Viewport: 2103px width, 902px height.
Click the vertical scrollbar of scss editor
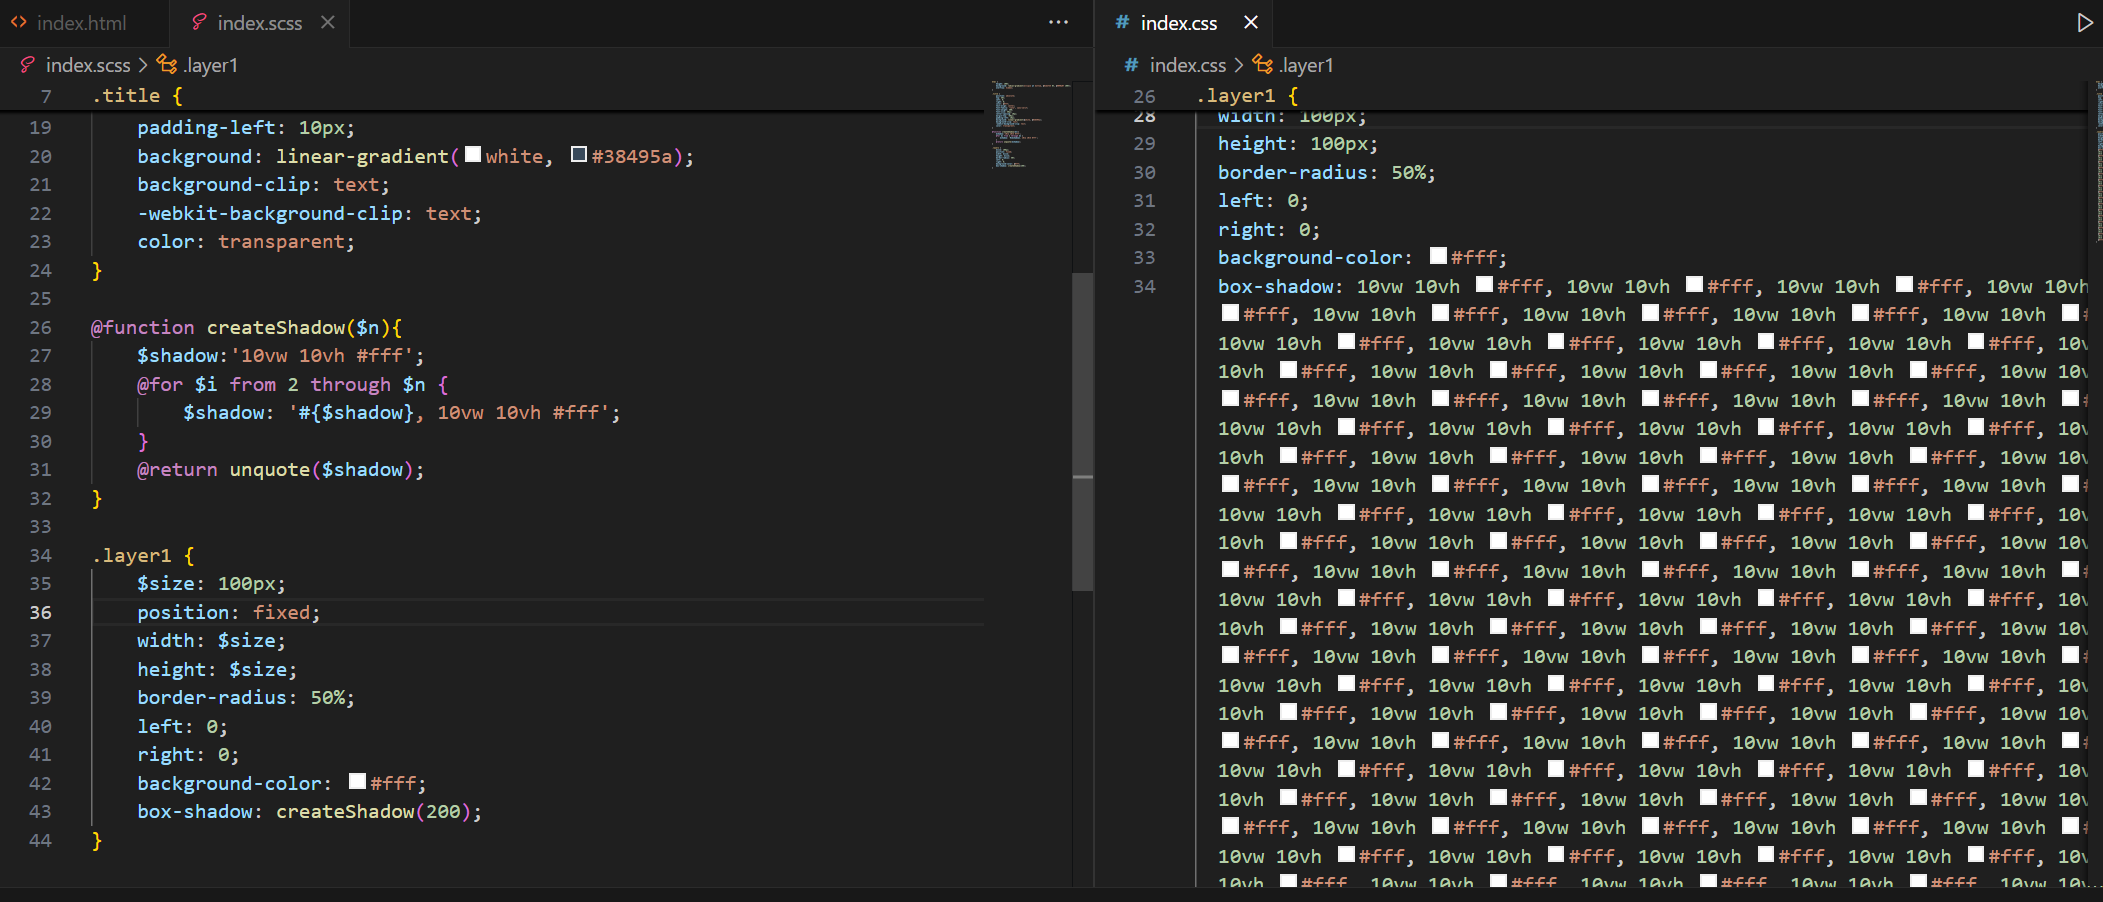1082,430
